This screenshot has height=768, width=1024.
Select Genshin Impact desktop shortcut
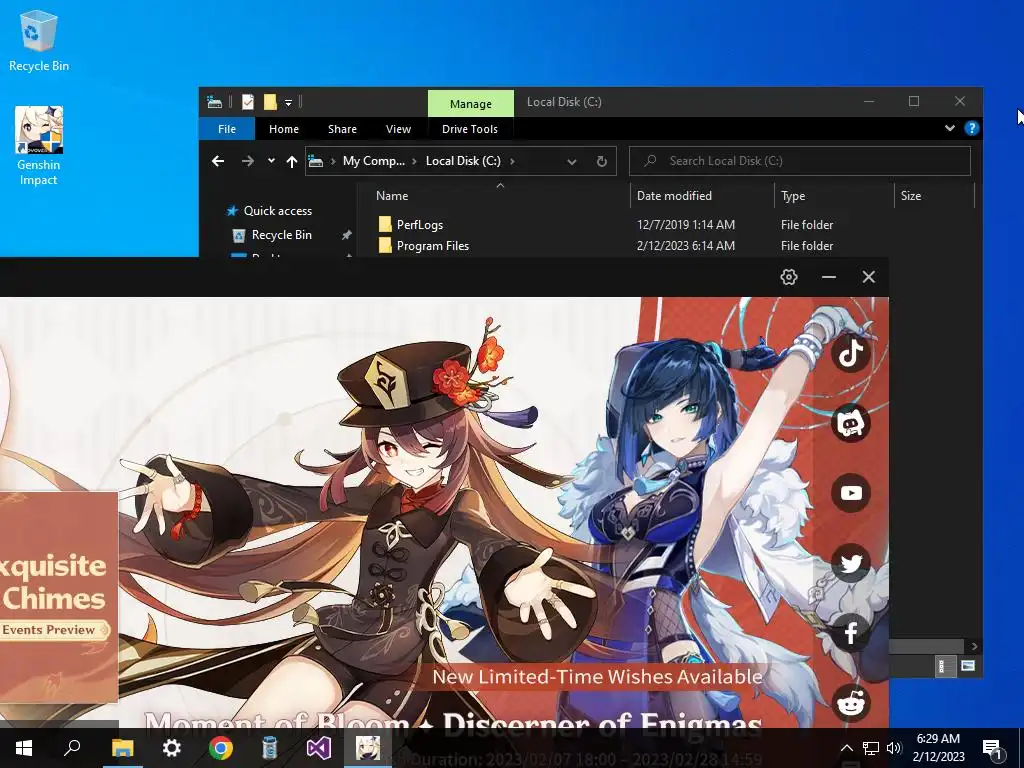(x=39, y=146)
